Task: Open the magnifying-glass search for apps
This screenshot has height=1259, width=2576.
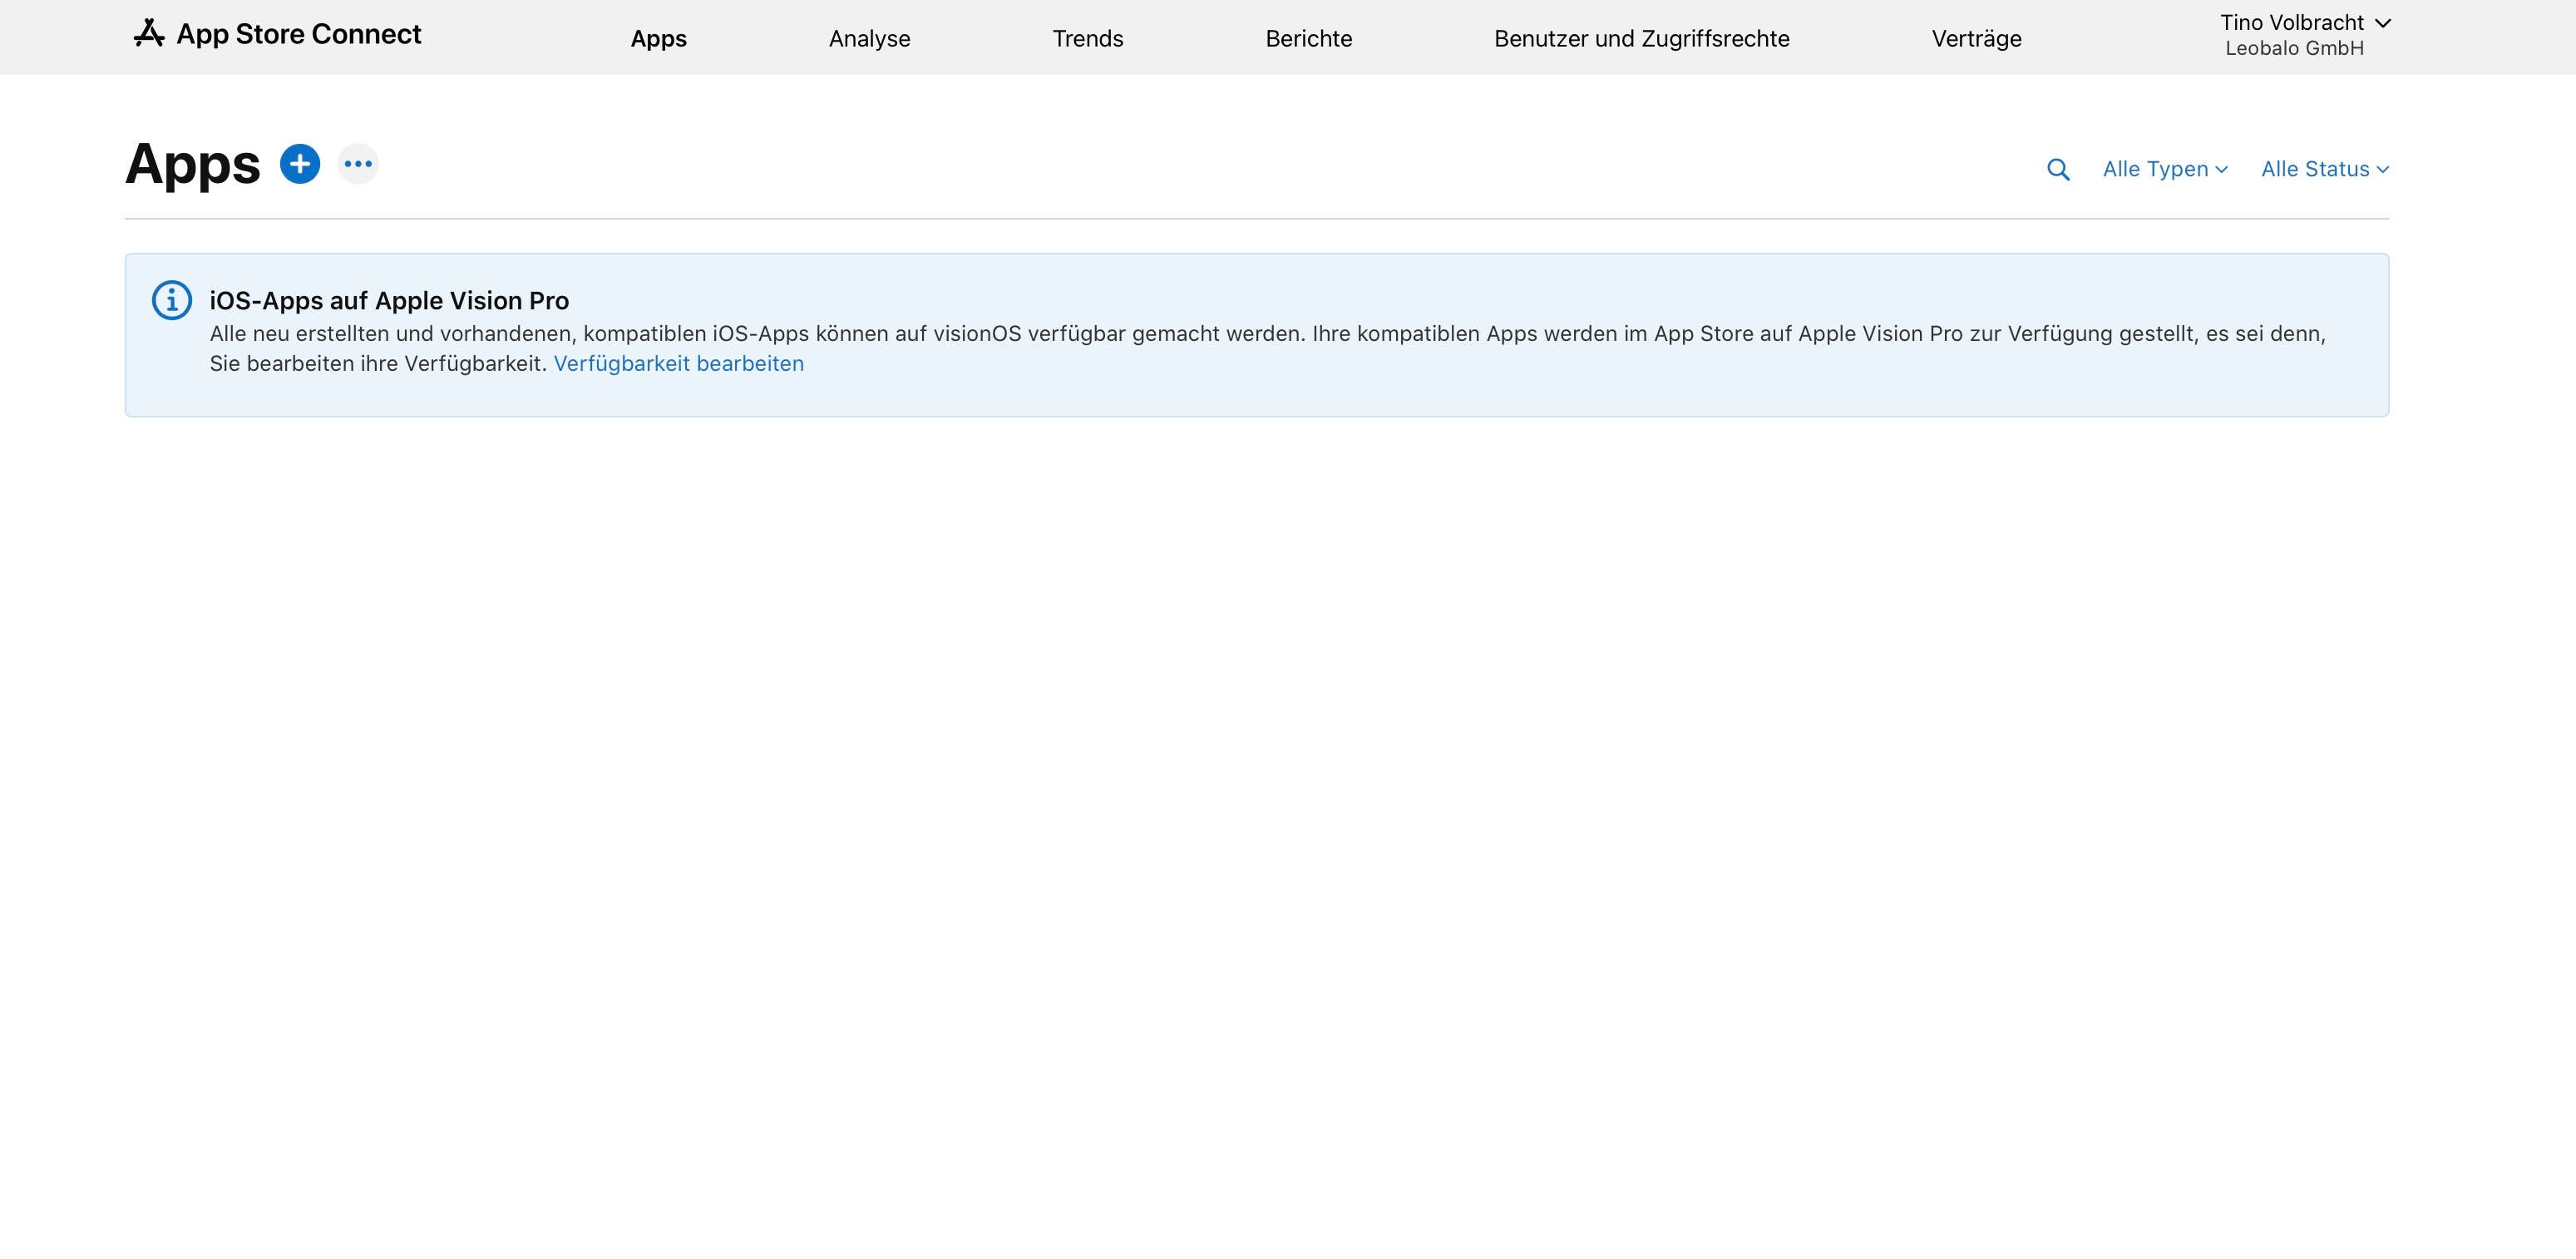Action: click(2058, 170)
